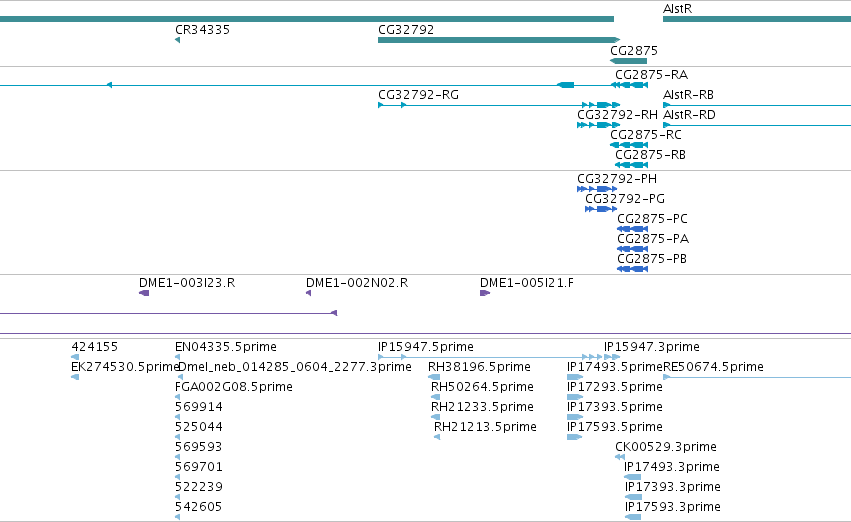Click the EK274530.5prime EST label
This screenshot has height=522, width=851.
124,367
